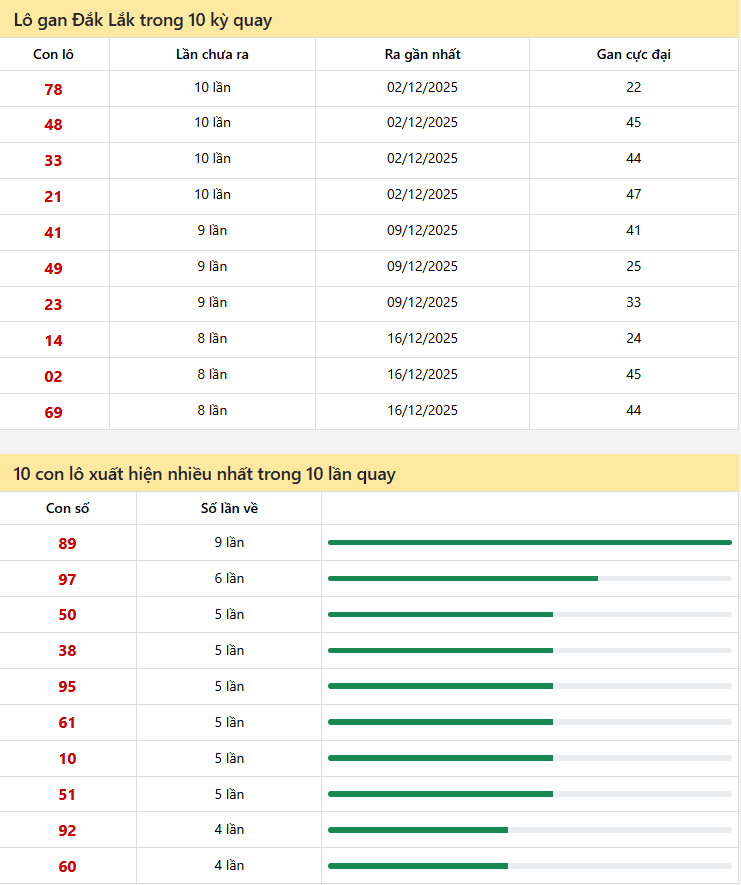Click the "Lần chưa ra" column header
The image size is (741, 885).
tap(212, 55)
